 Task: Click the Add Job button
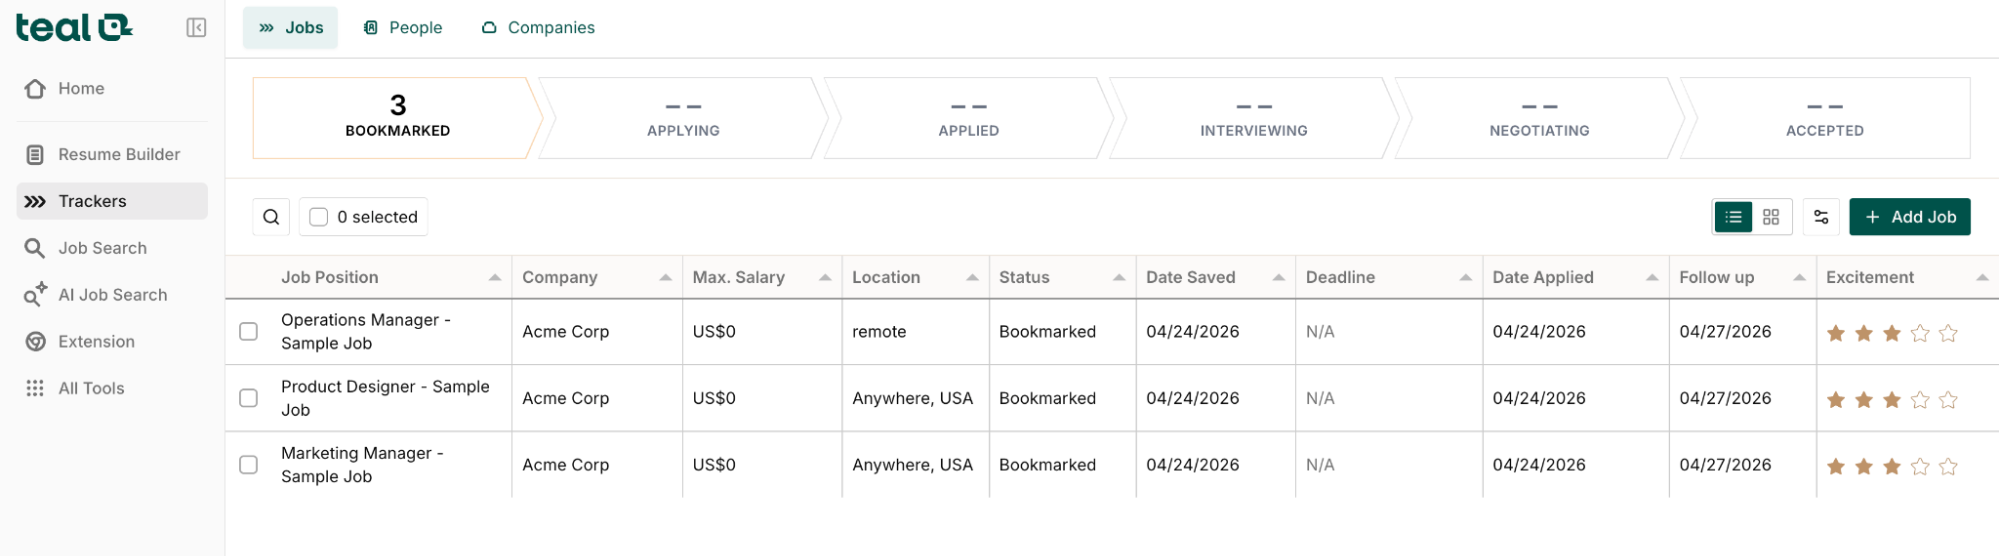tap(1909, 217)
